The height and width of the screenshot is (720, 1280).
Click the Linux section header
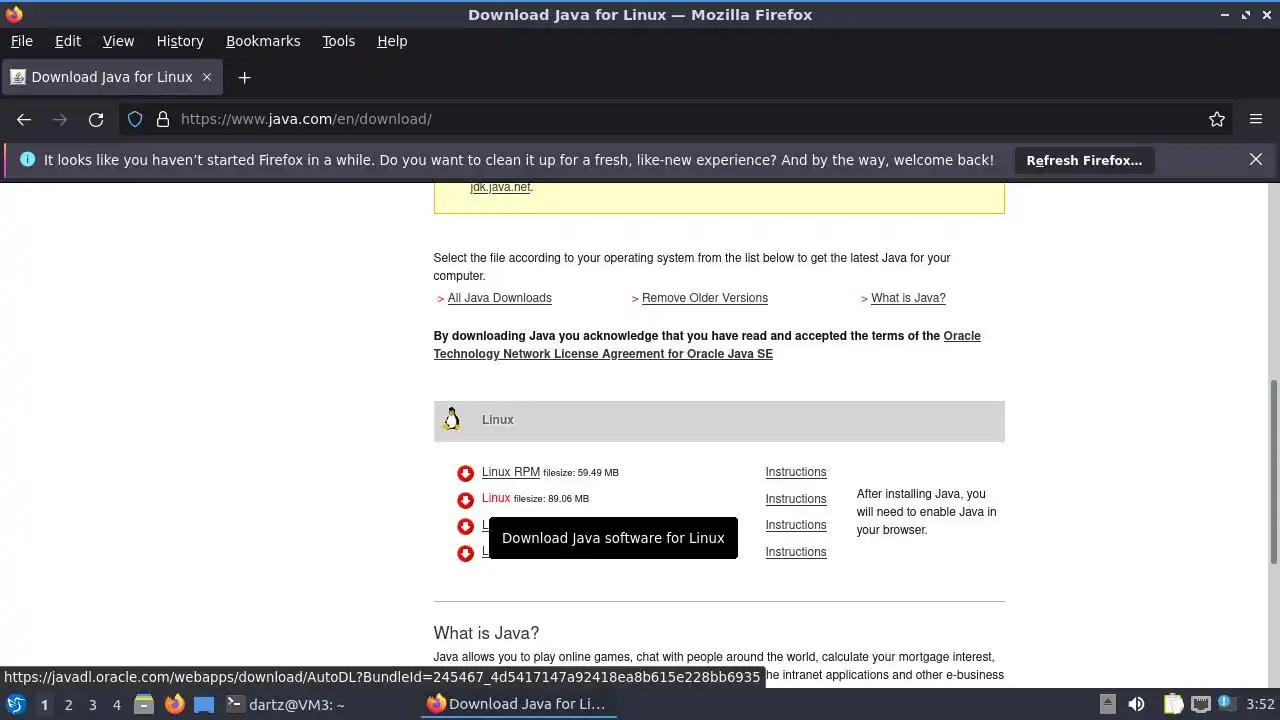tap(719, 421)
